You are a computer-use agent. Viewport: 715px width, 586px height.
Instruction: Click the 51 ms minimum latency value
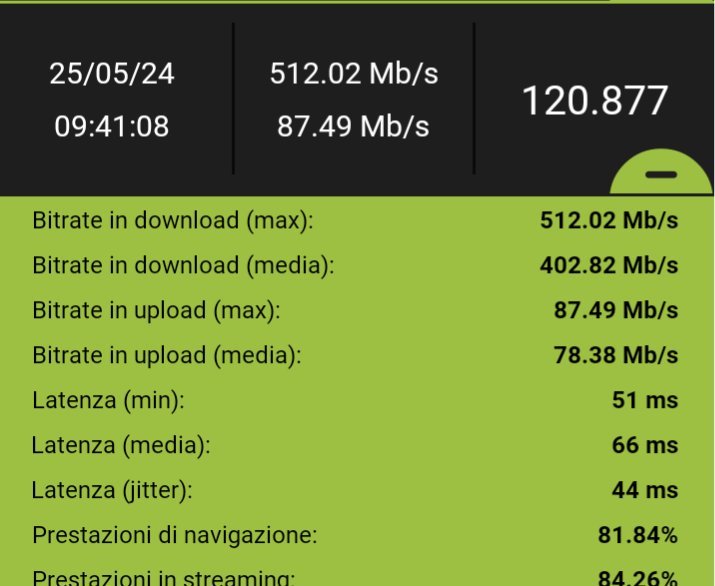(x=645, y=400)
